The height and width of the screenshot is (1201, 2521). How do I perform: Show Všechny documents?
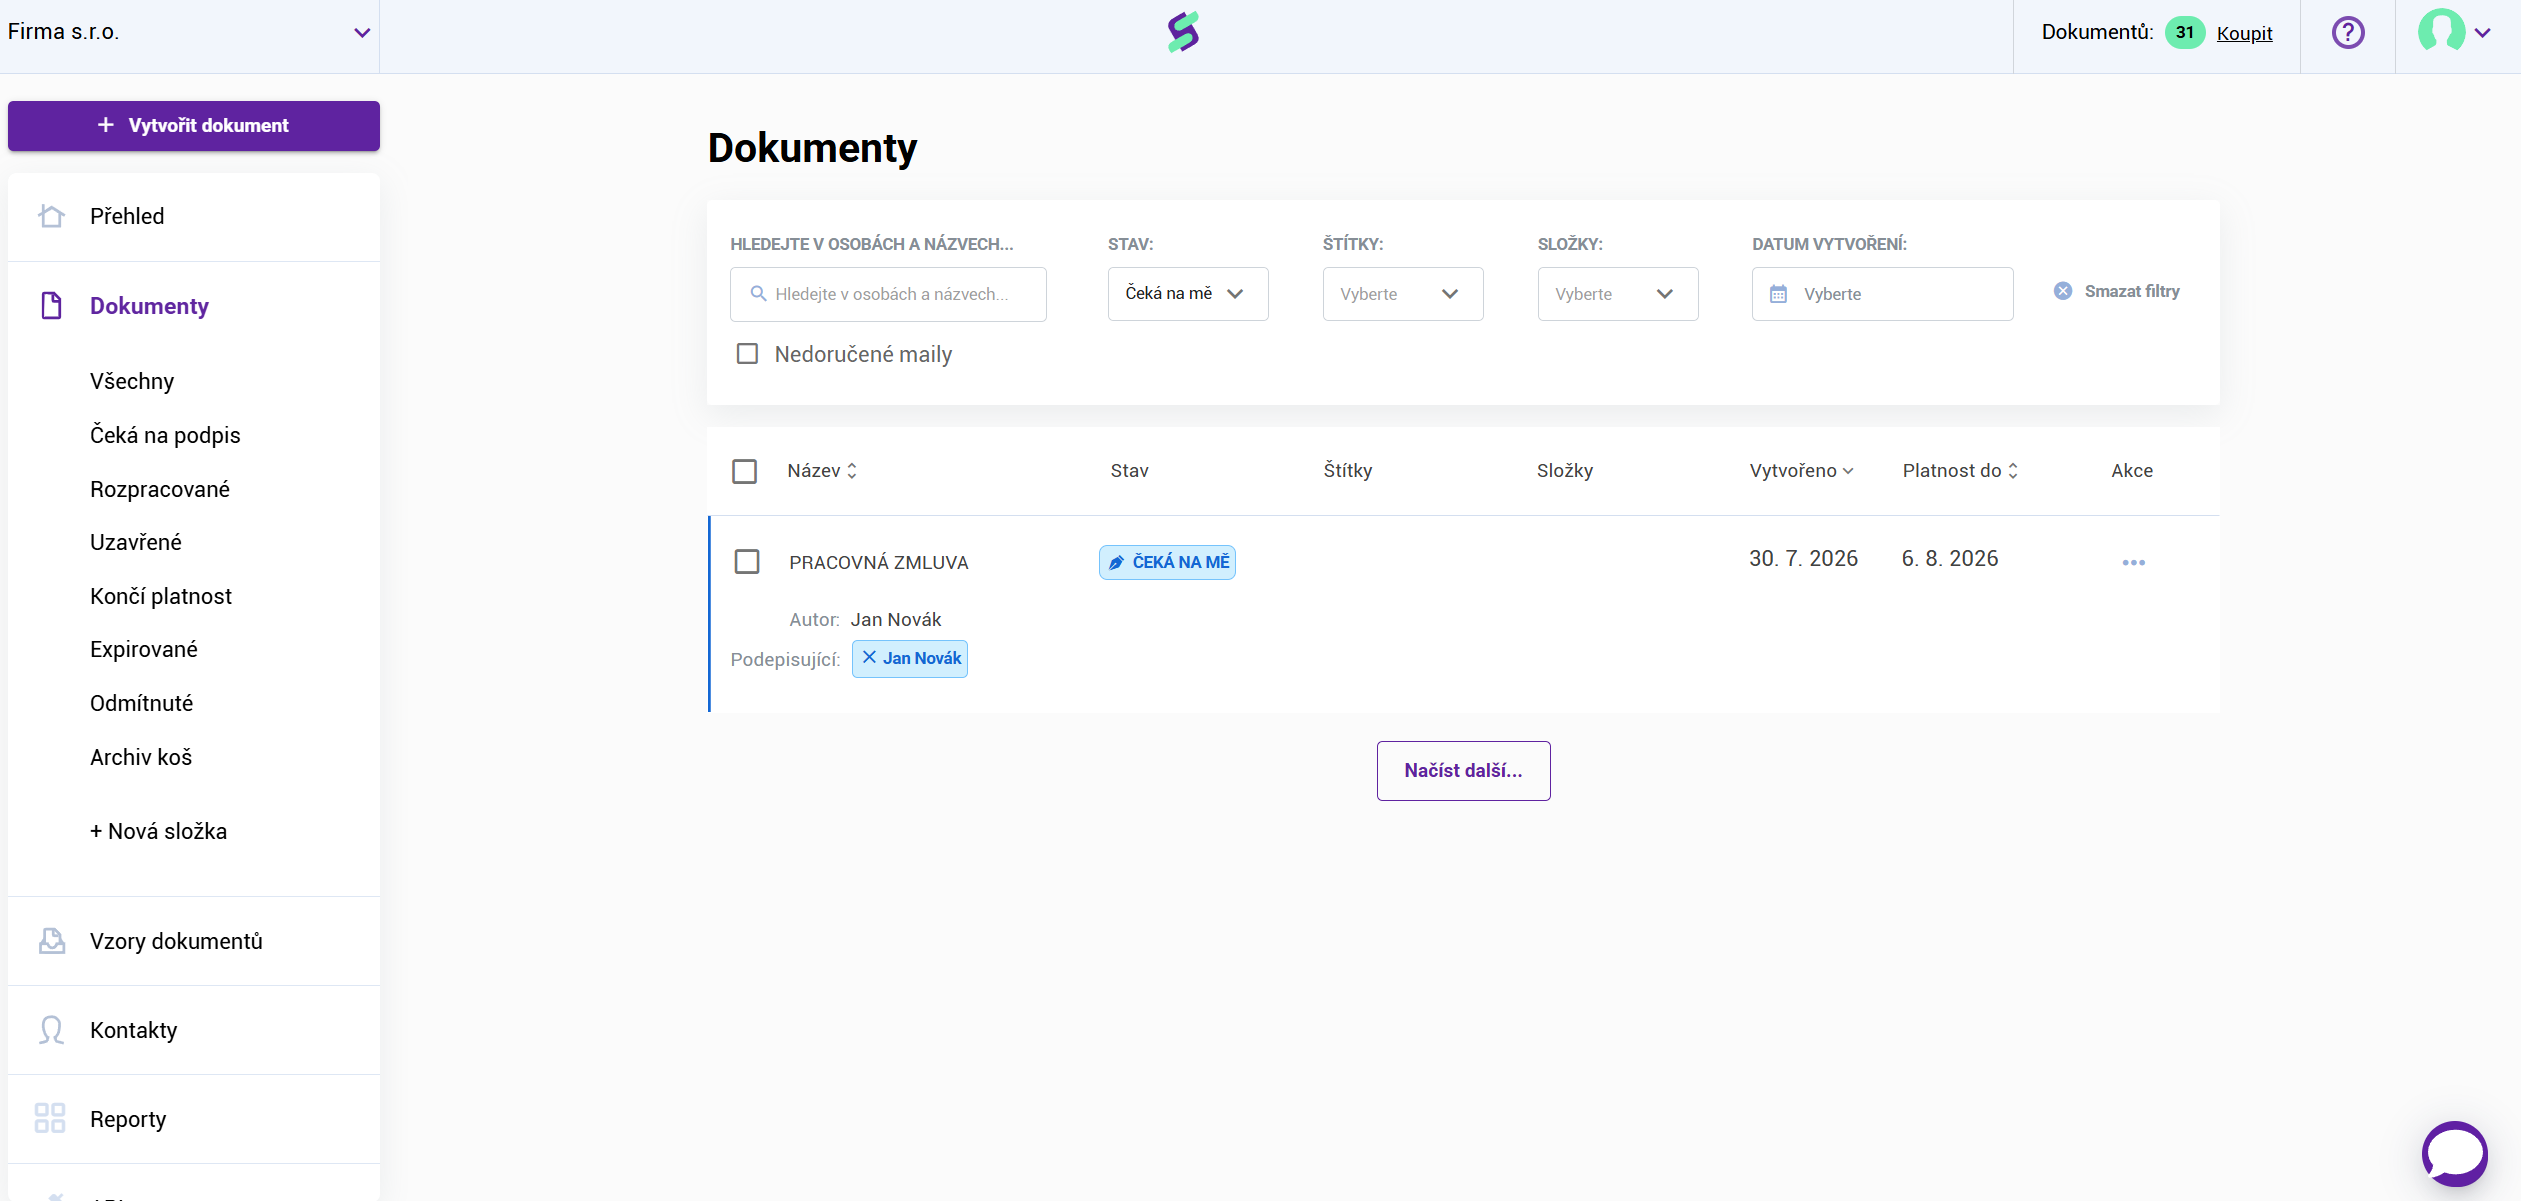tap(132, 381)
